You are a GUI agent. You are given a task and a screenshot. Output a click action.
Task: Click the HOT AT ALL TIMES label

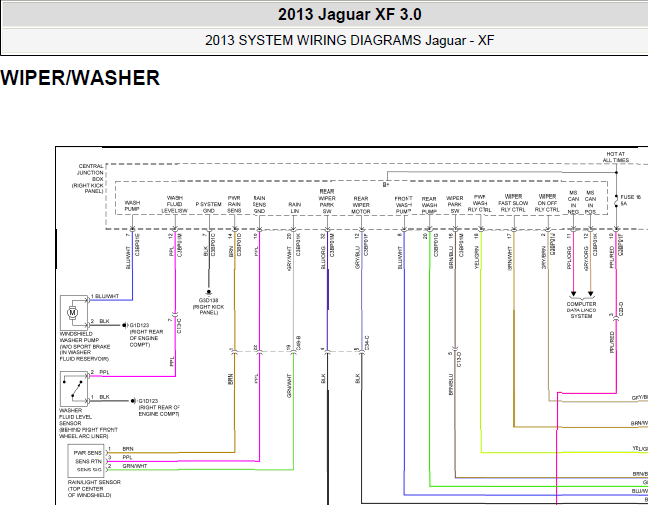click(615, 157)
